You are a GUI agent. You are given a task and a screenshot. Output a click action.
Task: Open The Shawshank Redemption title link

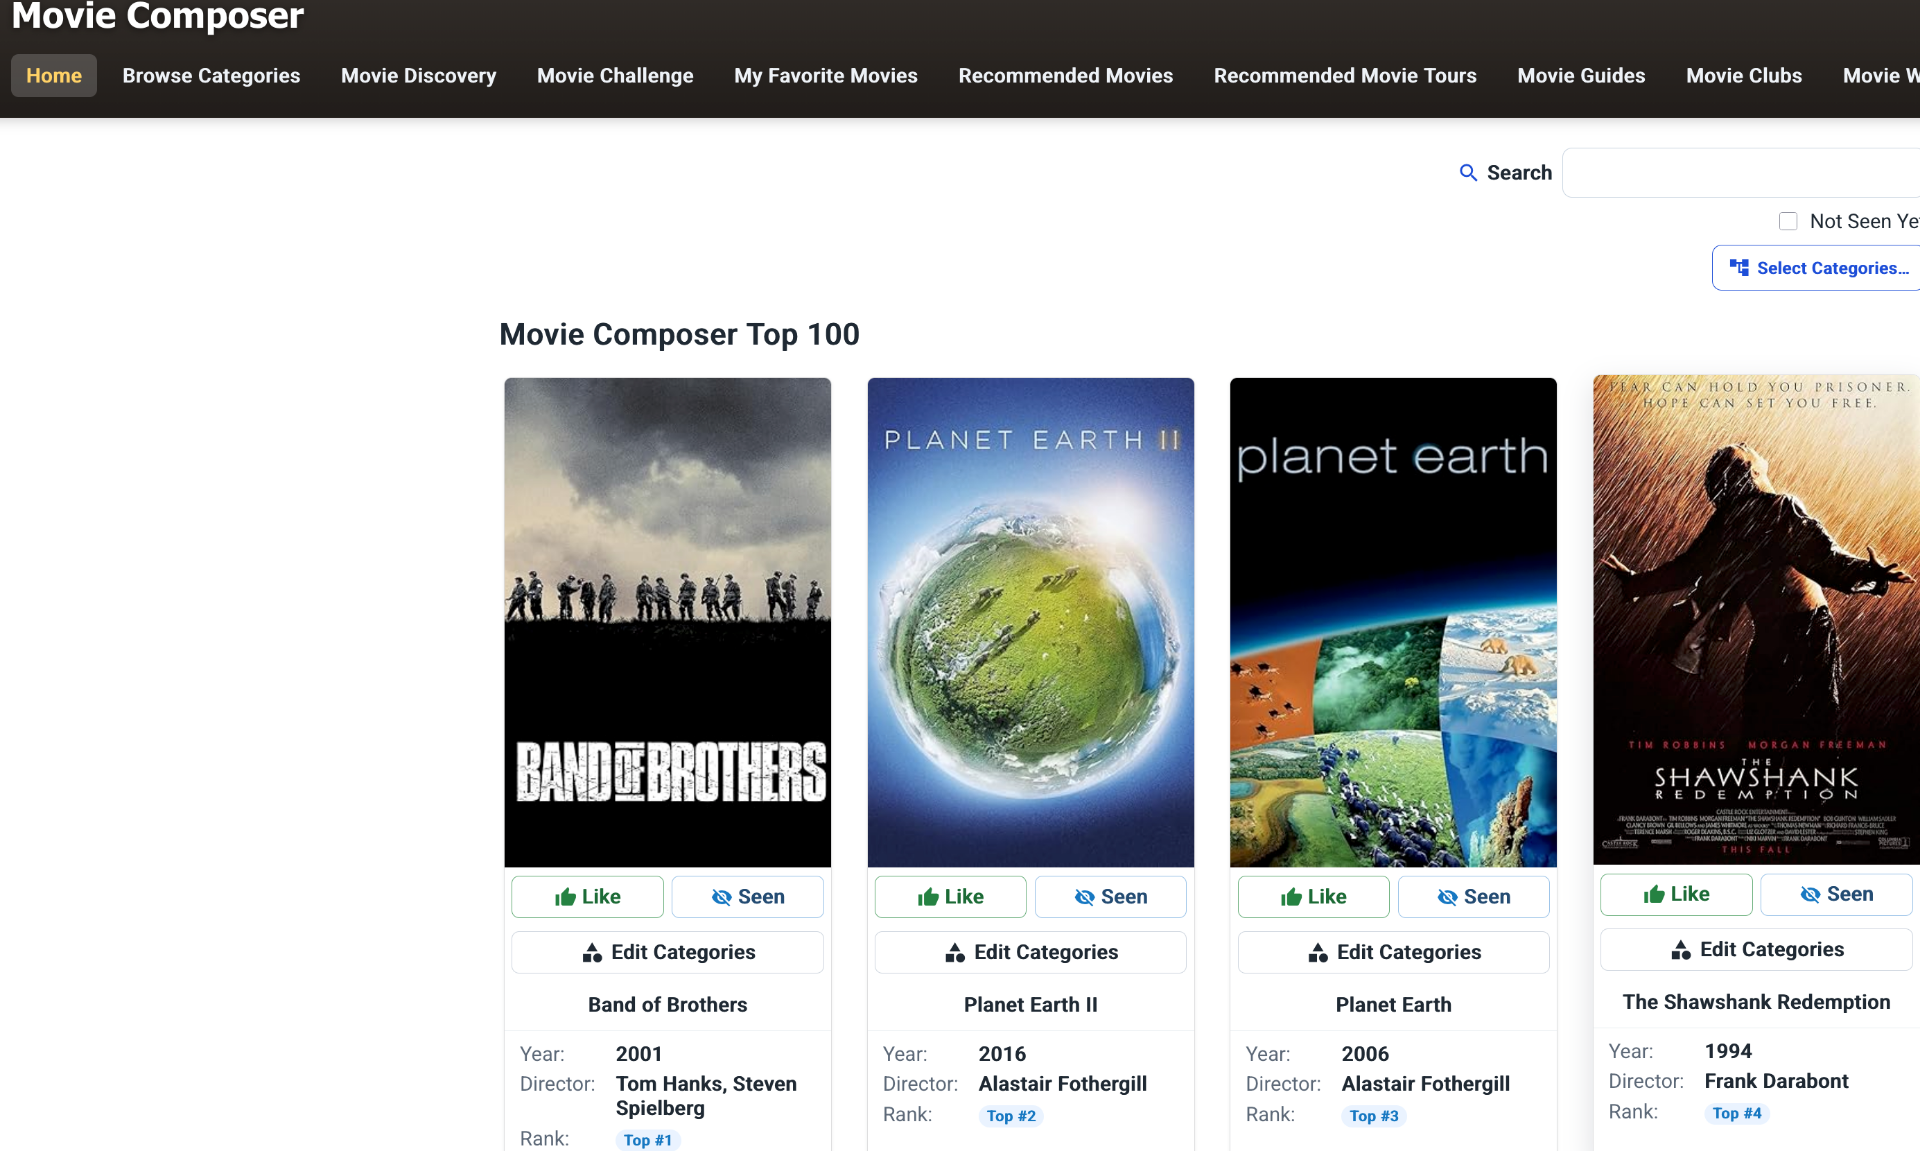(x=1757, y=1002)
